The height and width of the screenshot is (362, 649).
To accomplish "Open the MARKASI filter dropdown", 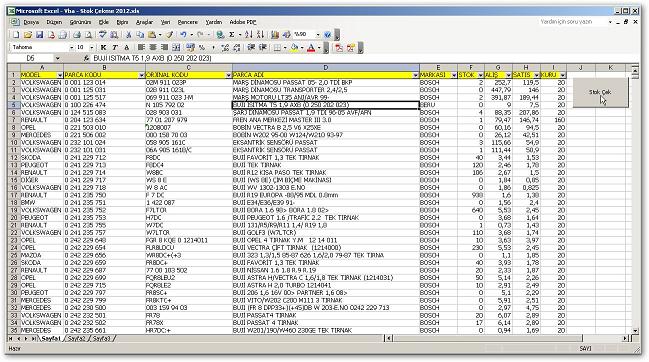I will (454, 75).
